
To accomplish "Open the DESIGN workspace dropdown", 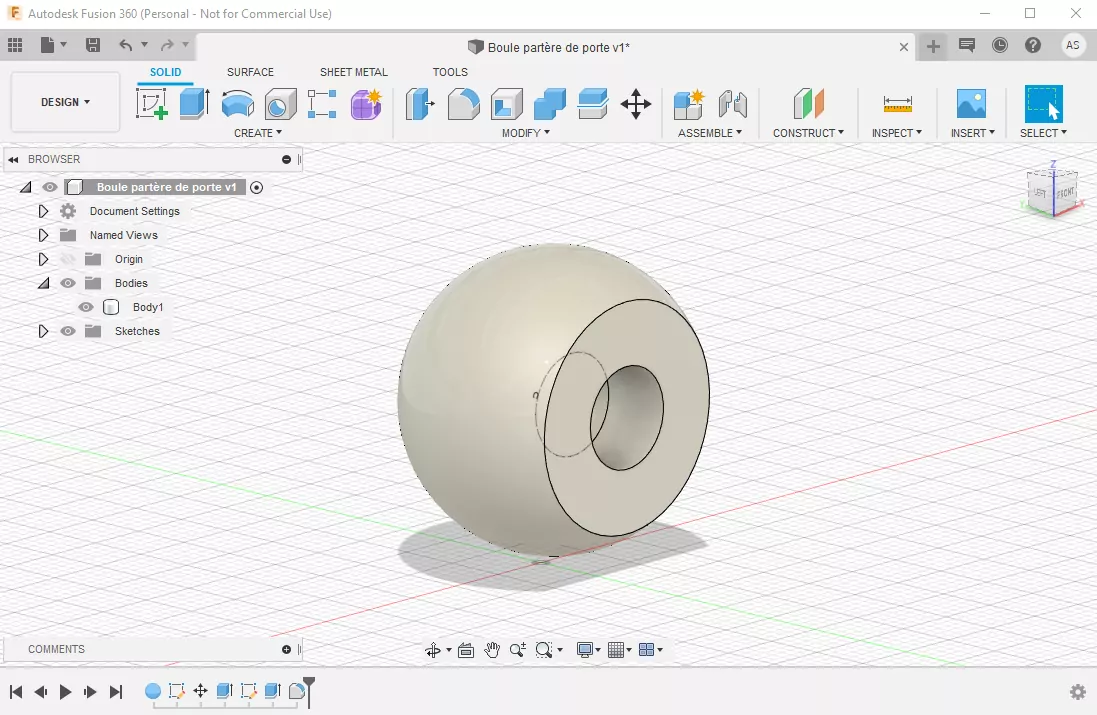I will (x=65, y=102).
